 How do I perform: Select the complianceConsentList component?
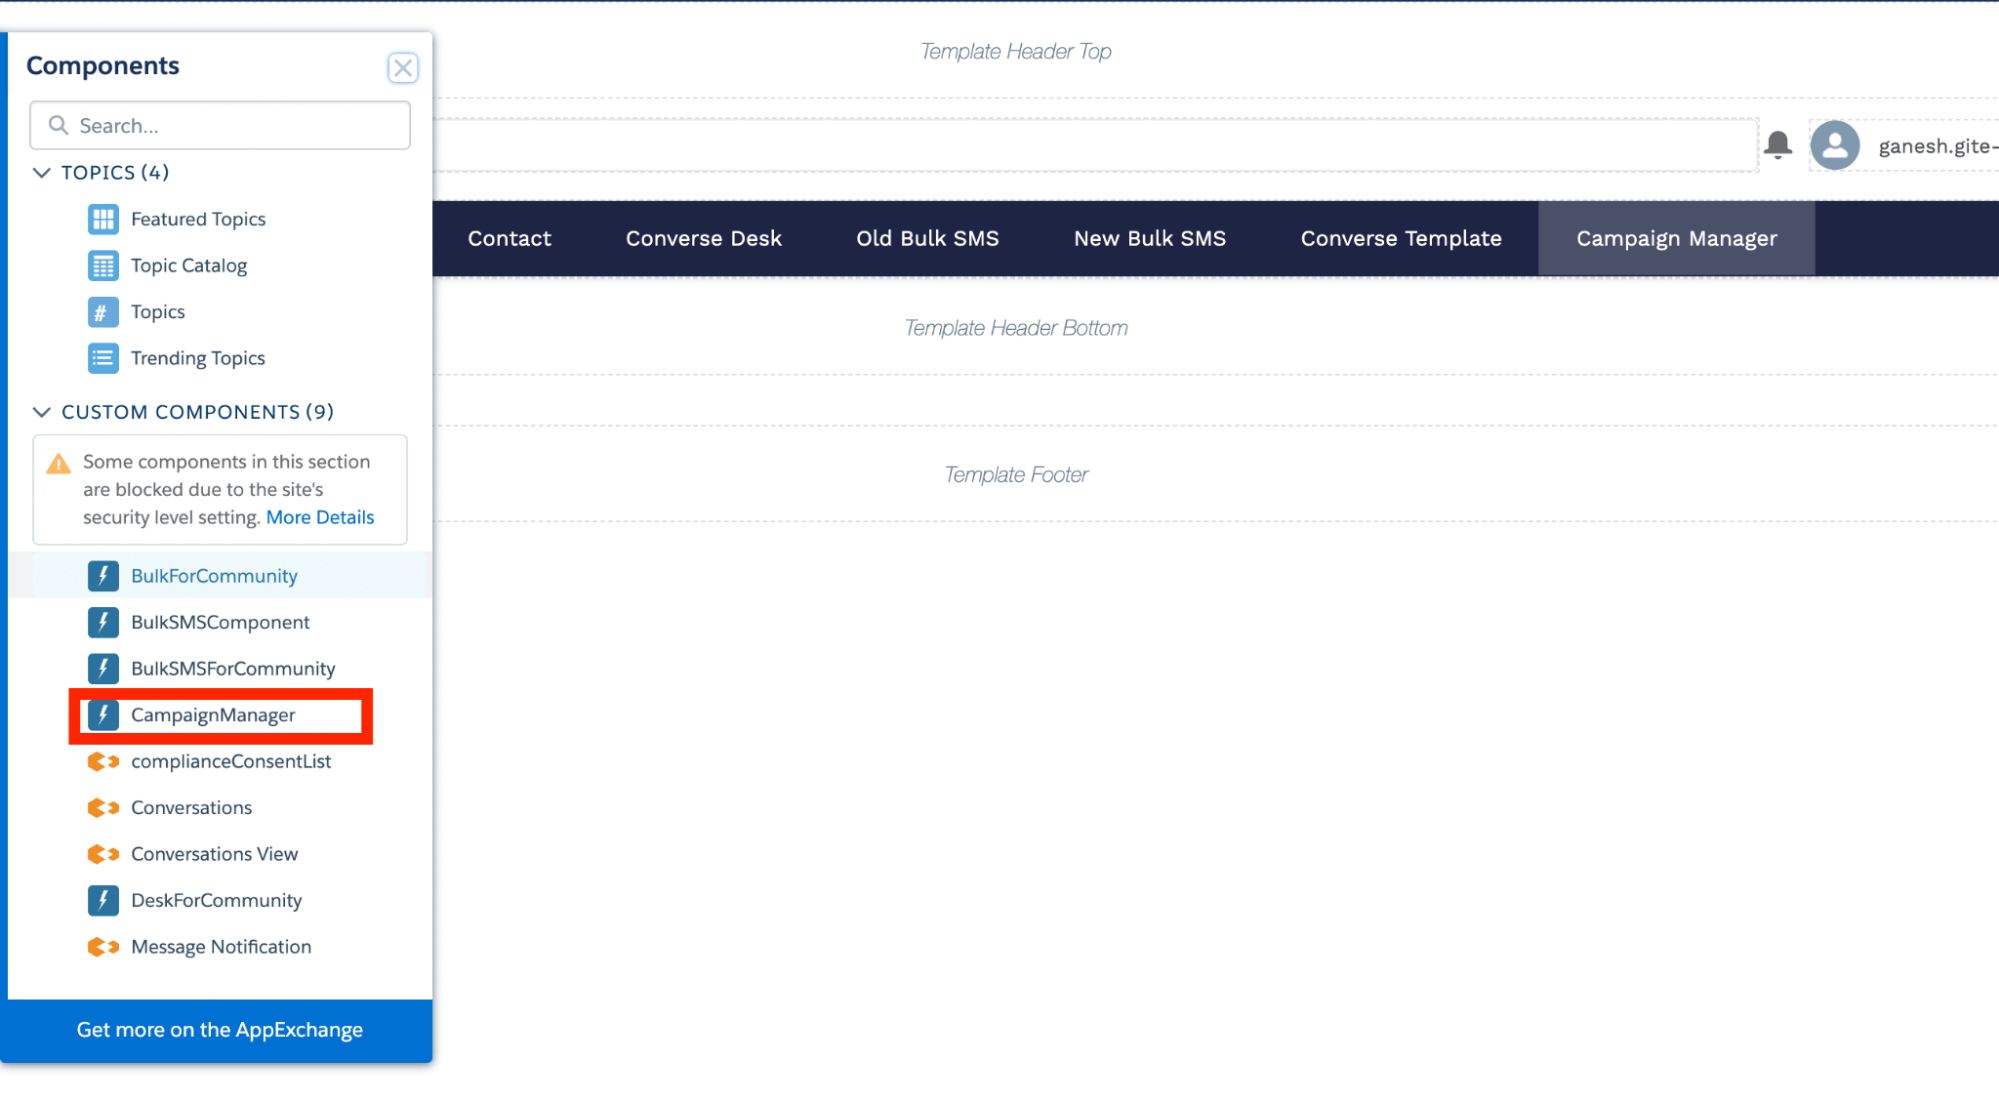point(231,761)
